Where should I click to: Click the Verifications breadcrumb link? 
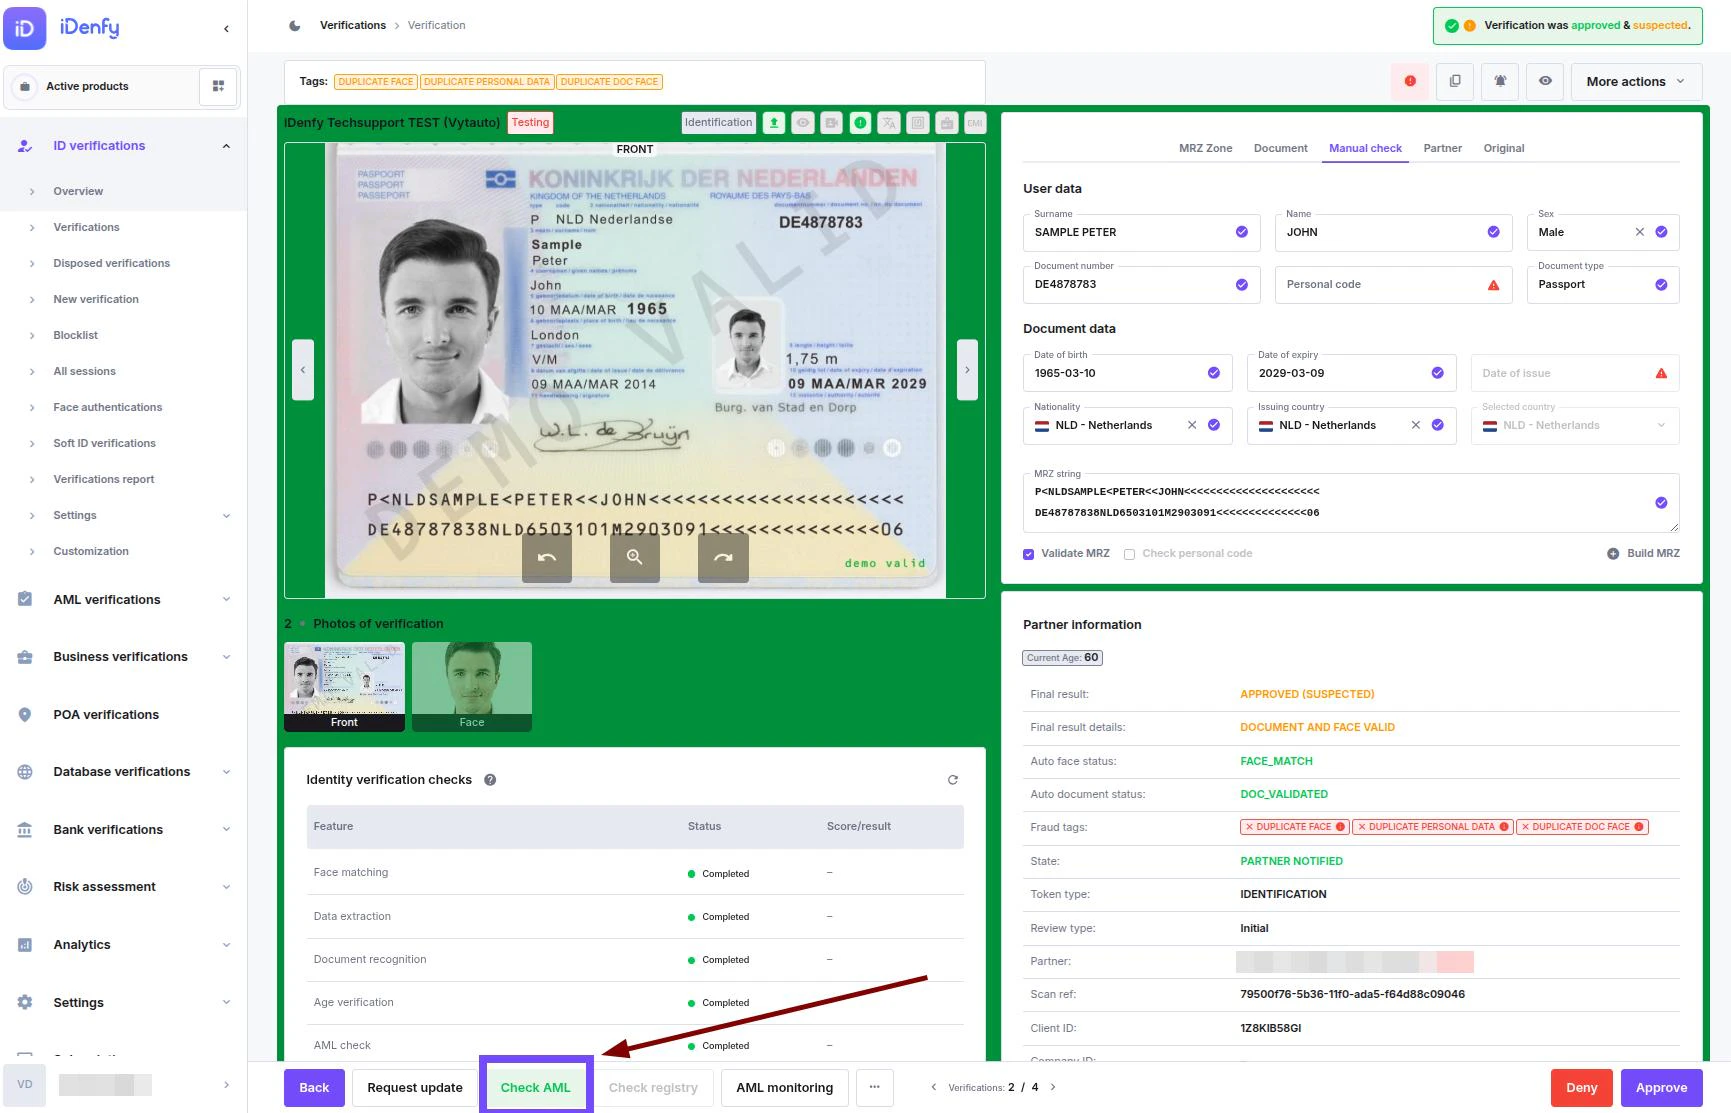tap(353, 26)
